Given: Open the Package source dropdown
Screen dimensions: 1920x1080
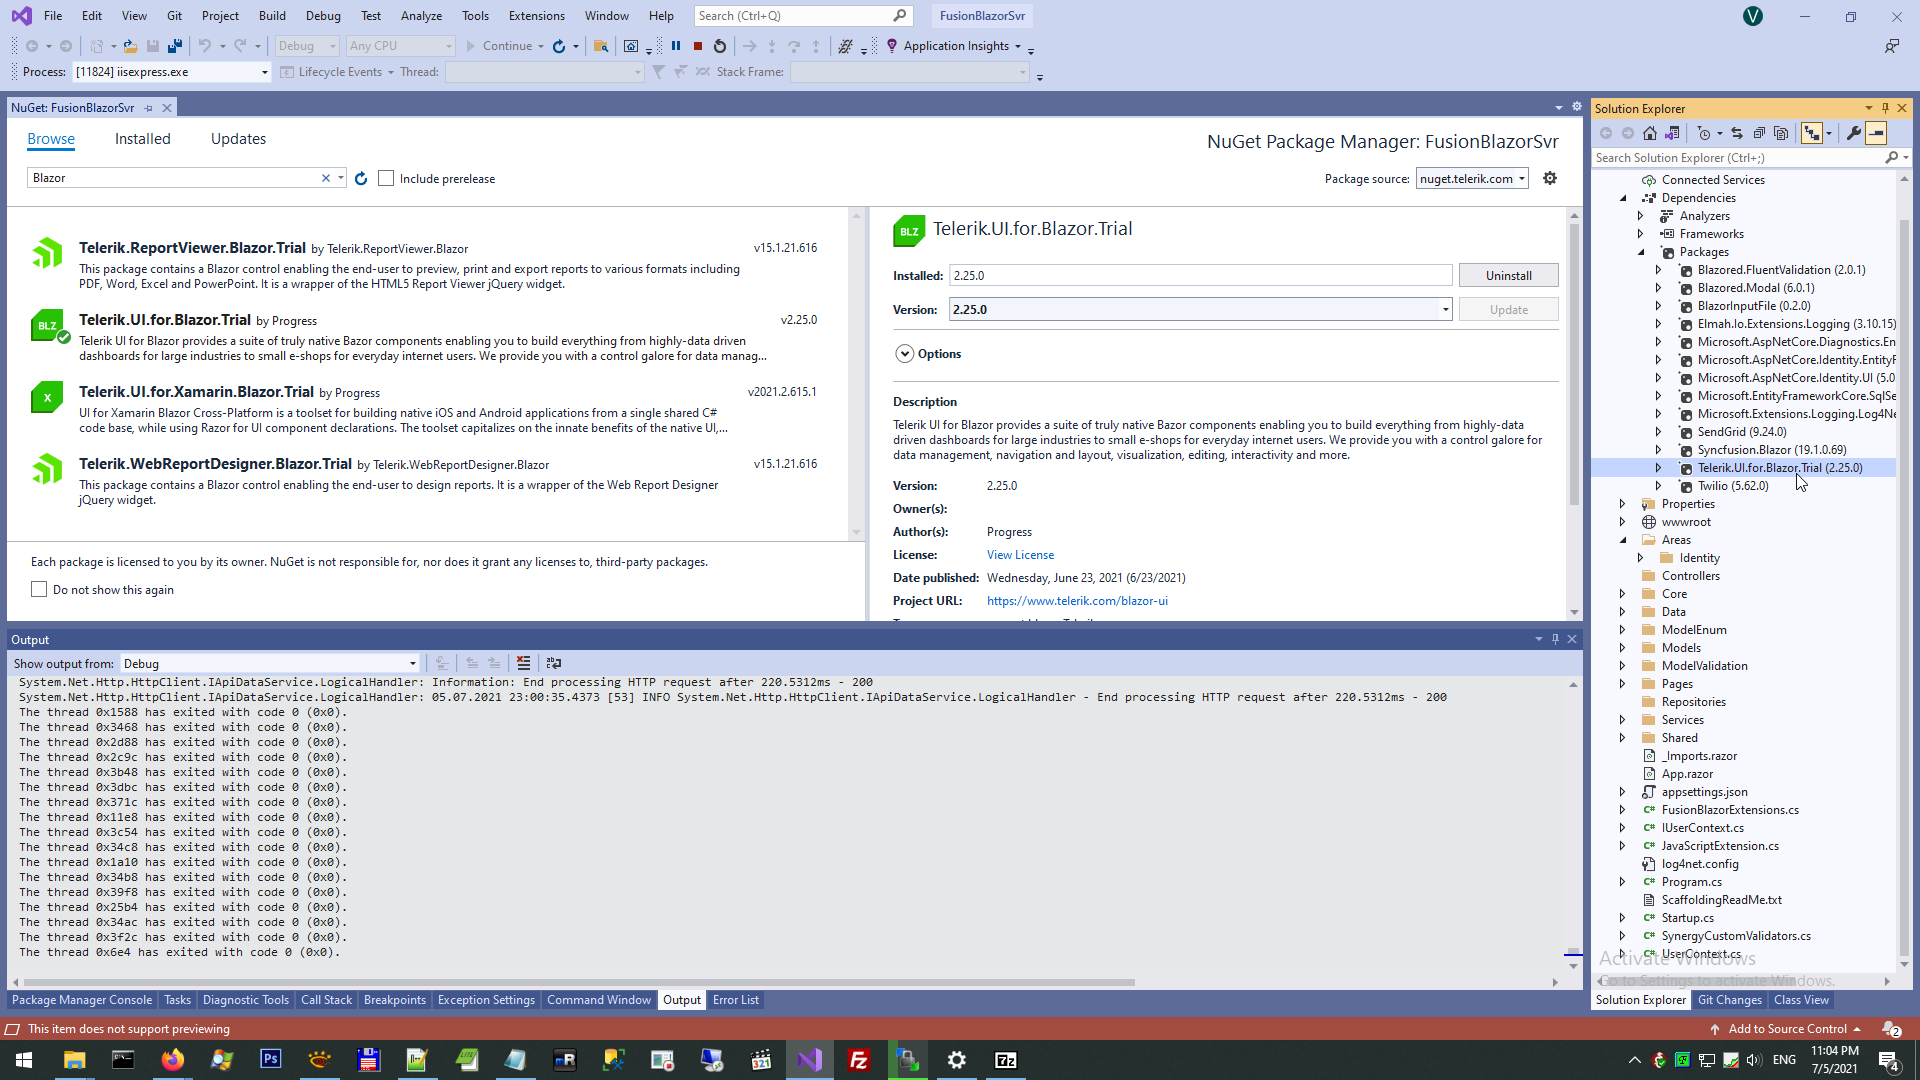Looking at the screenshot, I should 1472,179.
